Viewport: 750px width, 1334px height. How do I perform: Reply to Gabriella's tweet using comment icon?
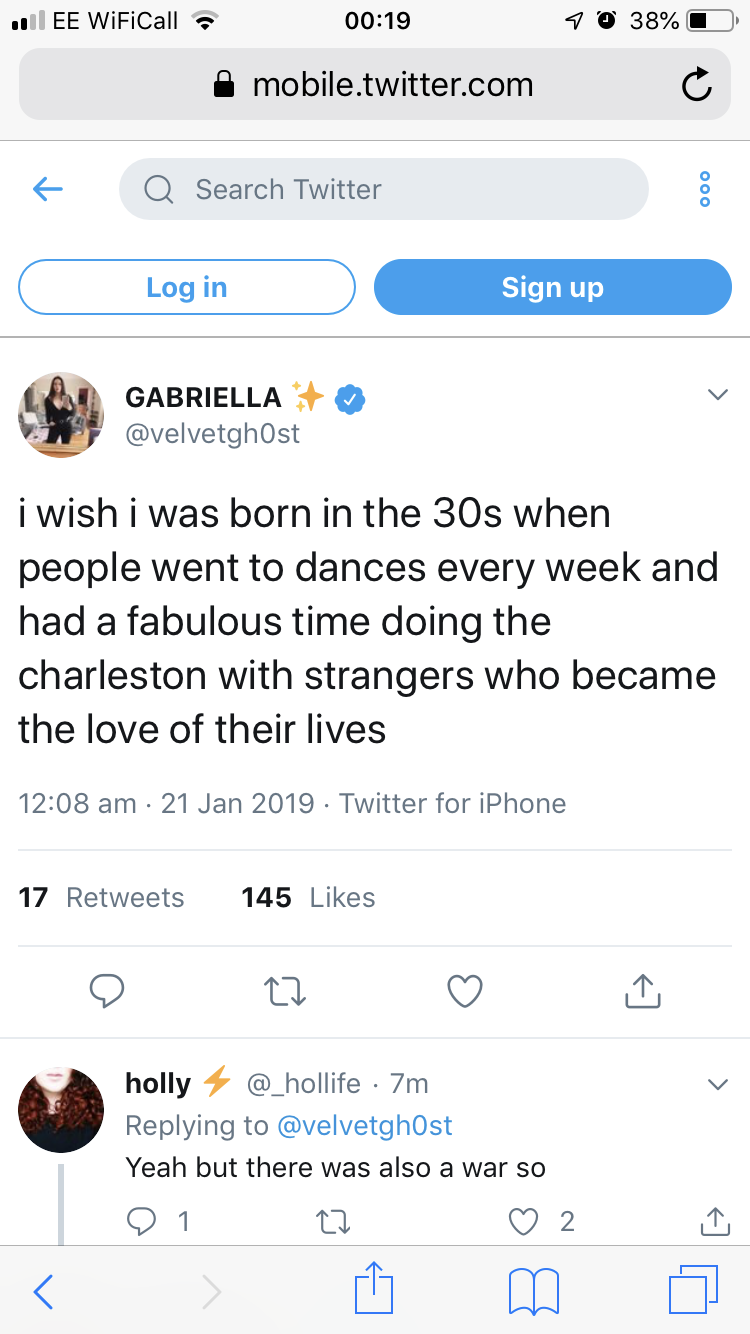pyautogui.click(x=107, y=990)
